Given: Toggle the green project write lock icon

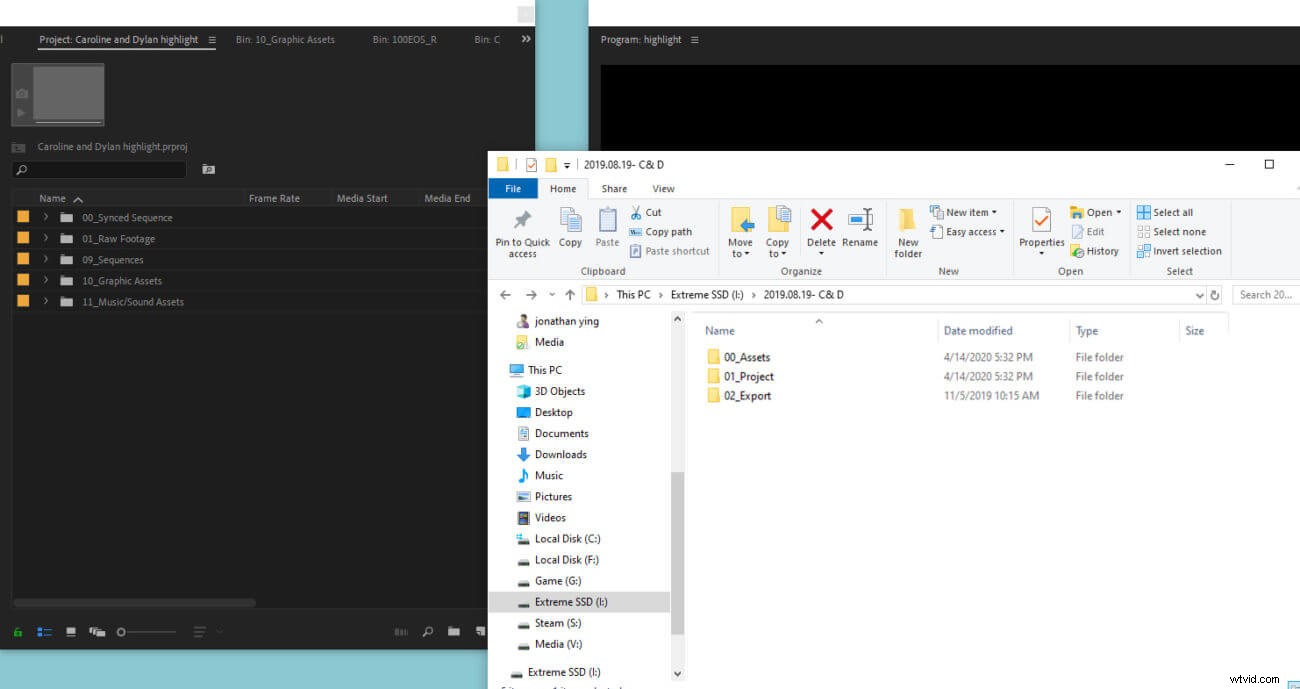Looking at the screenshot, I should (18, 632).
